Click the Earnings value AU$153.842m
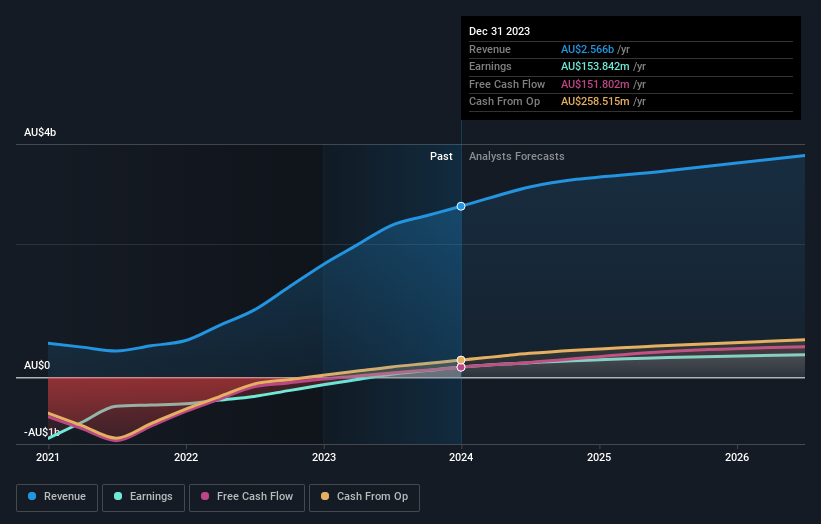This screenshot has width=821, height=524. coord(595,66)
